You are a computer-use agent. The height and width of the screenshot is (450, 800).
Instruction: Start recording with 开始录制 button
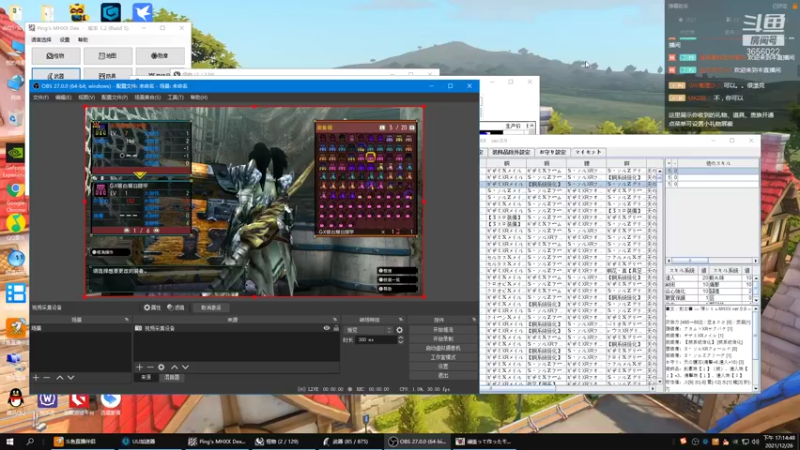tap(443, 339)
